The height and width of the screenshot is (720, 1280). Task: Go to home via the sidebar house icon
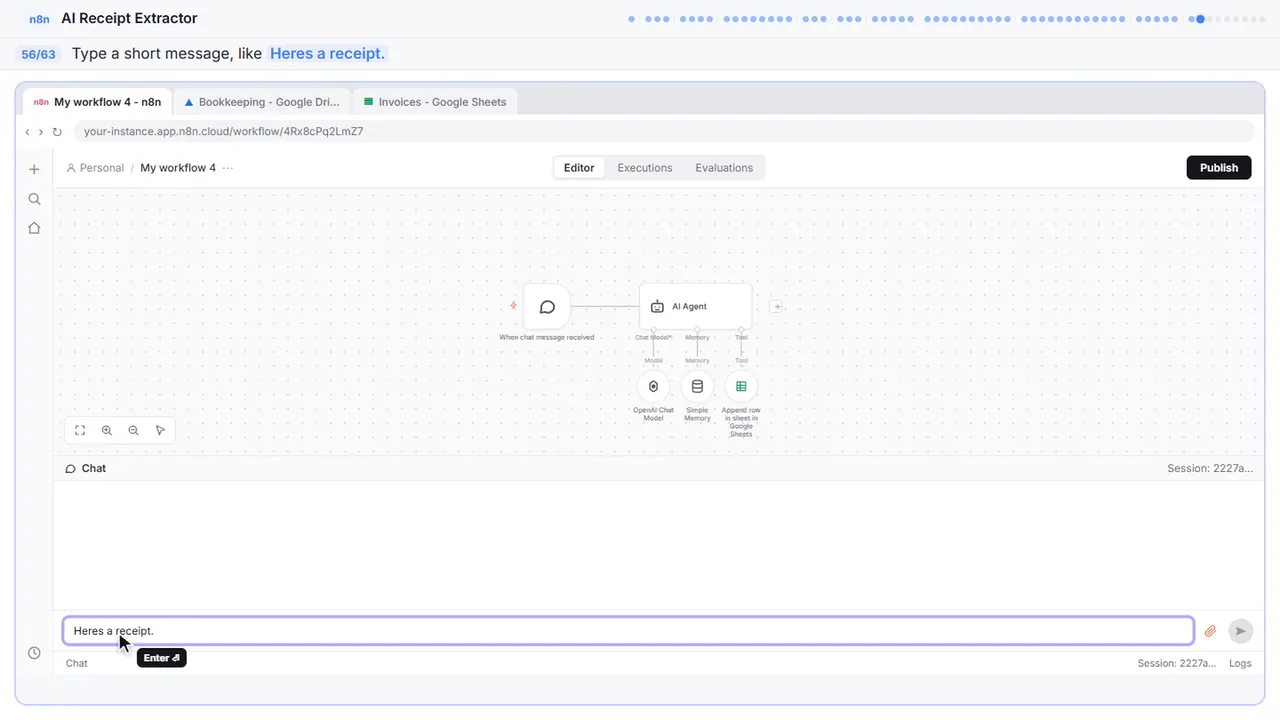click(x=34, y=228)
